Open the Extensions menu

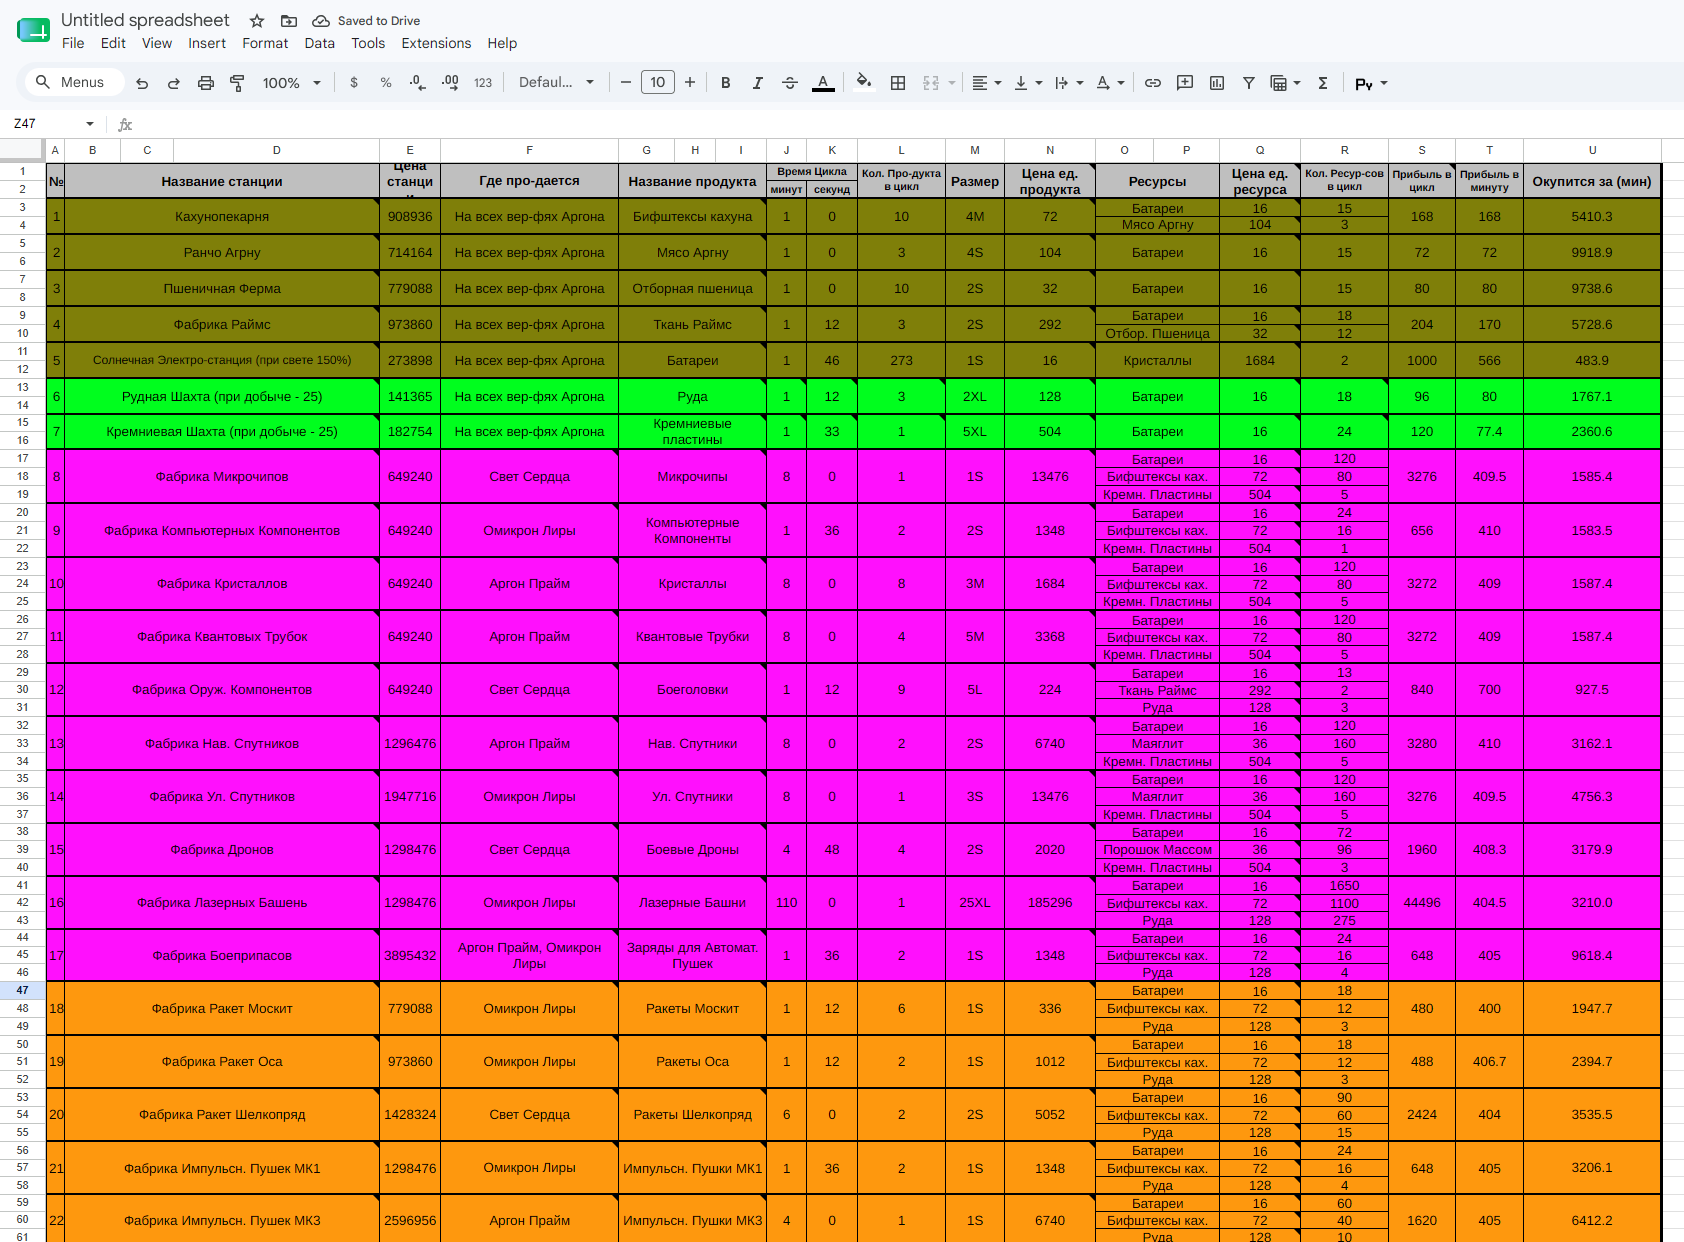tap(436, 43)
